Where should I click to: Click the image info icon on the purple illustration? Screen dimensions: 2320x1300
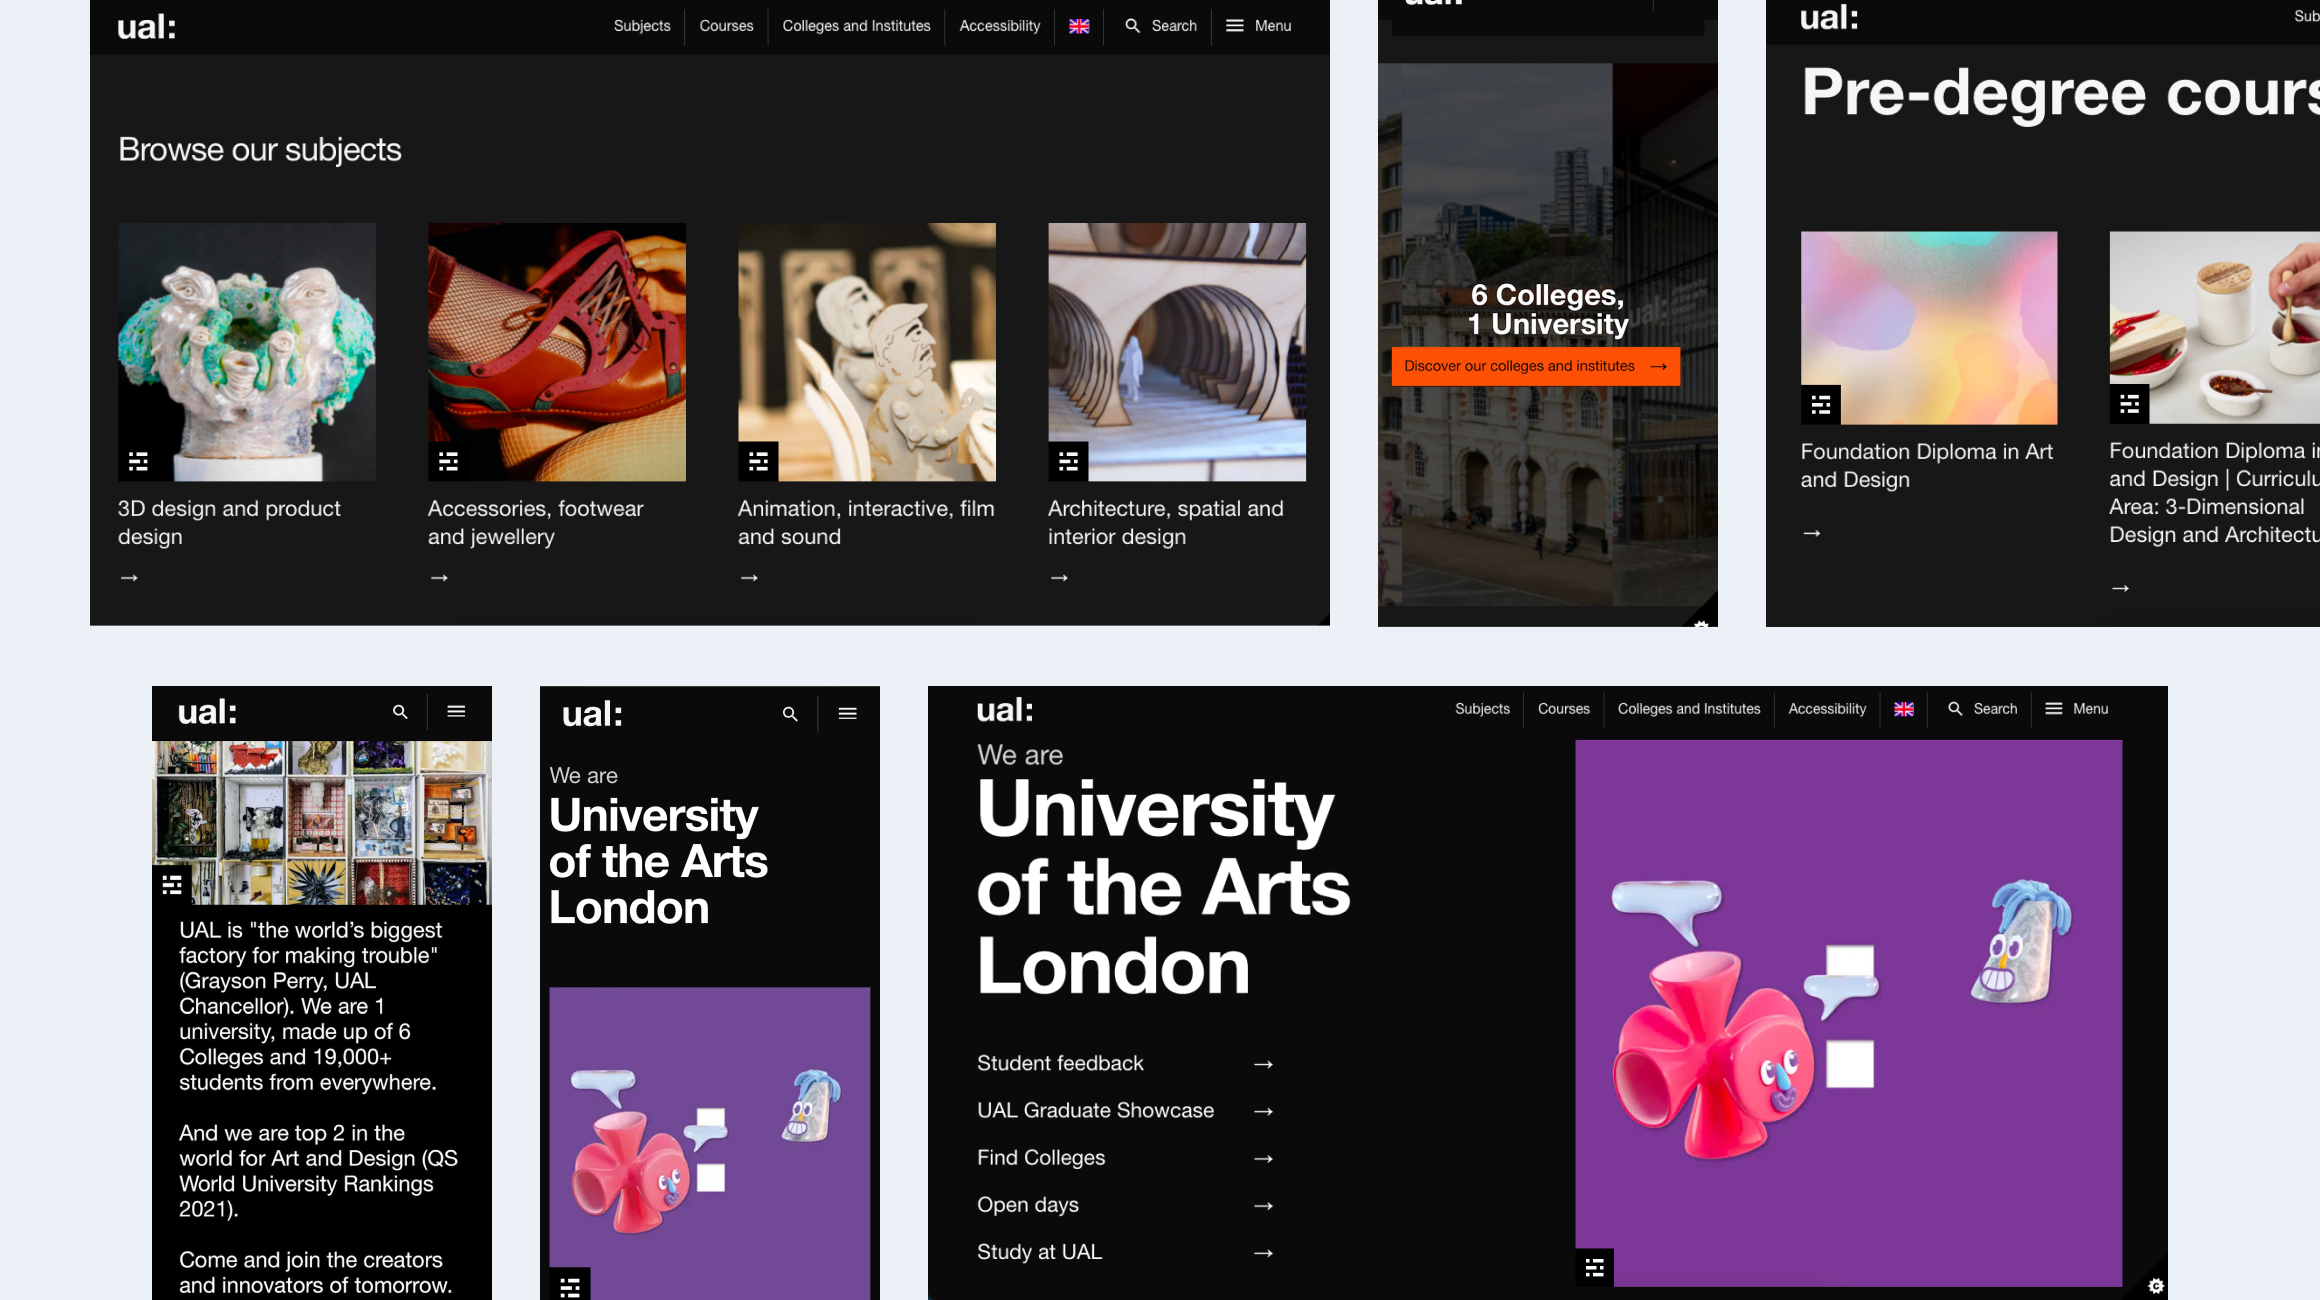click(1594, 1266)
